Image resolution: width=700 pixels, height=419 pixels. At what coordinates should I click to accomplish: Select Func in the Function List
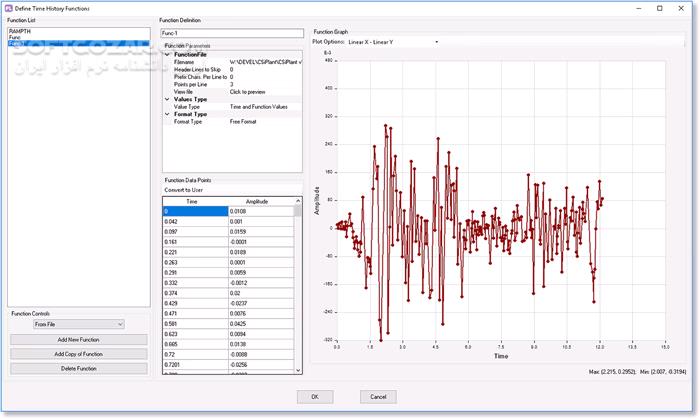[x=17, y=37]
